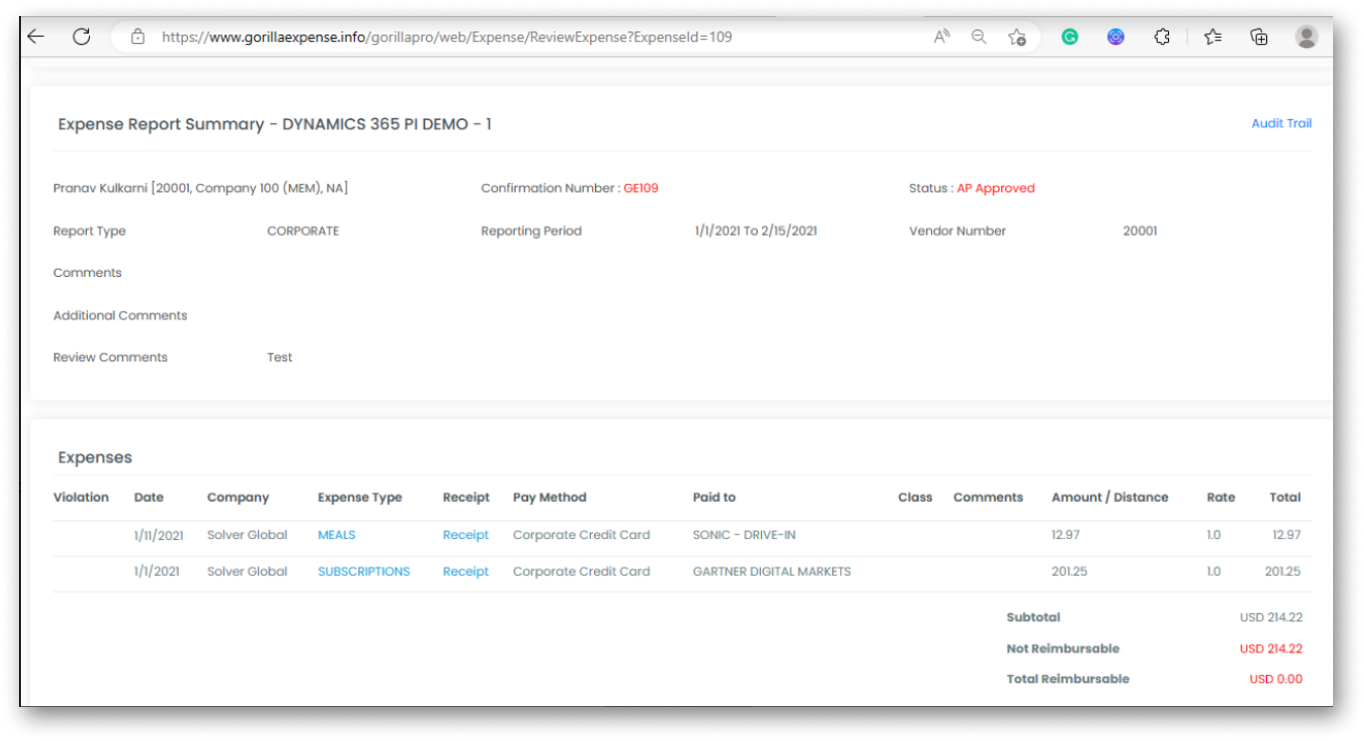Open the Receipt link for SONIC - DRIVE-IN
The width and height of the screenshot is (1364, 741).
pyautogui.click(x=466, y=535)
